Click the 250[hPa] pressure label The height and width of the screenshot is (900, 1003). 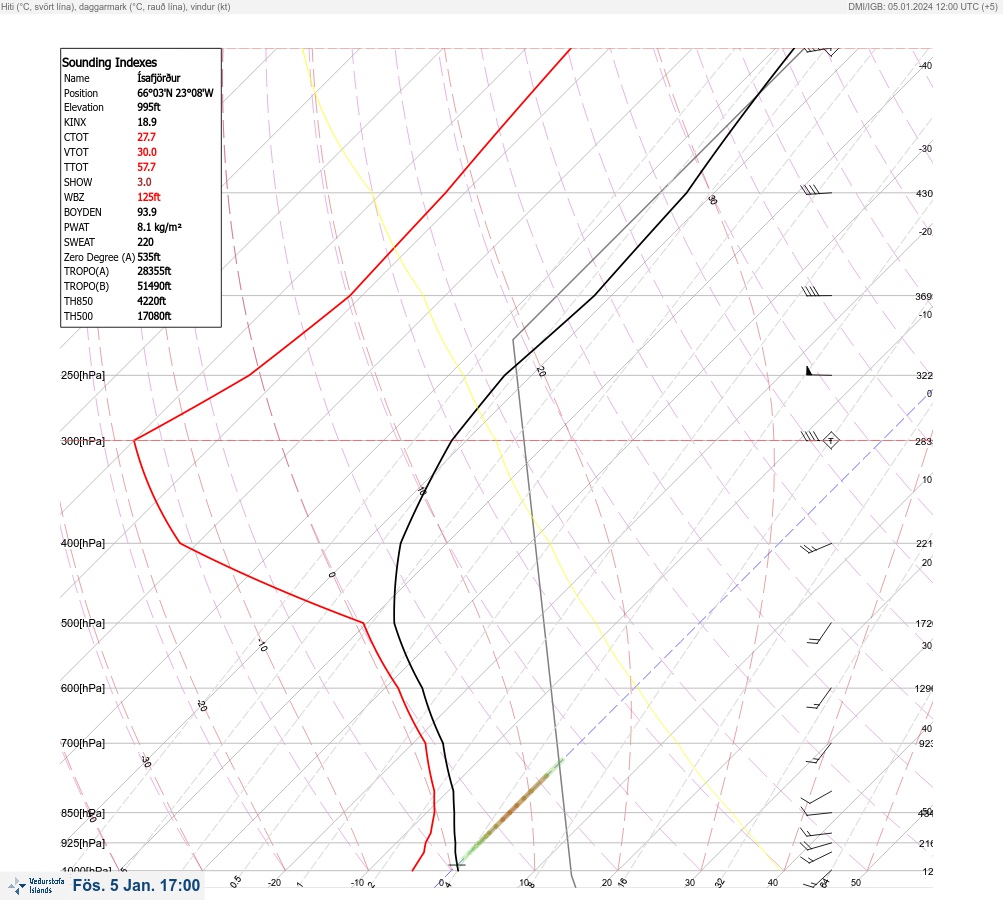(83, 375)
